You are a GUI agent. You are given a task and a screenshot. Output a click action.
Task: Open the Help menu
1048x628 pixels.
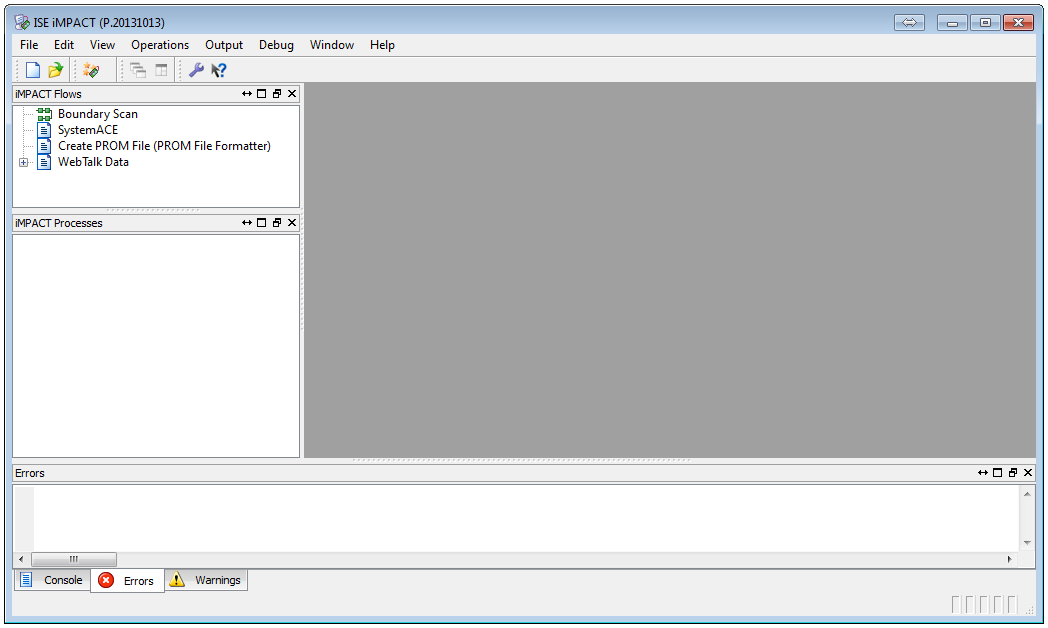382,45
